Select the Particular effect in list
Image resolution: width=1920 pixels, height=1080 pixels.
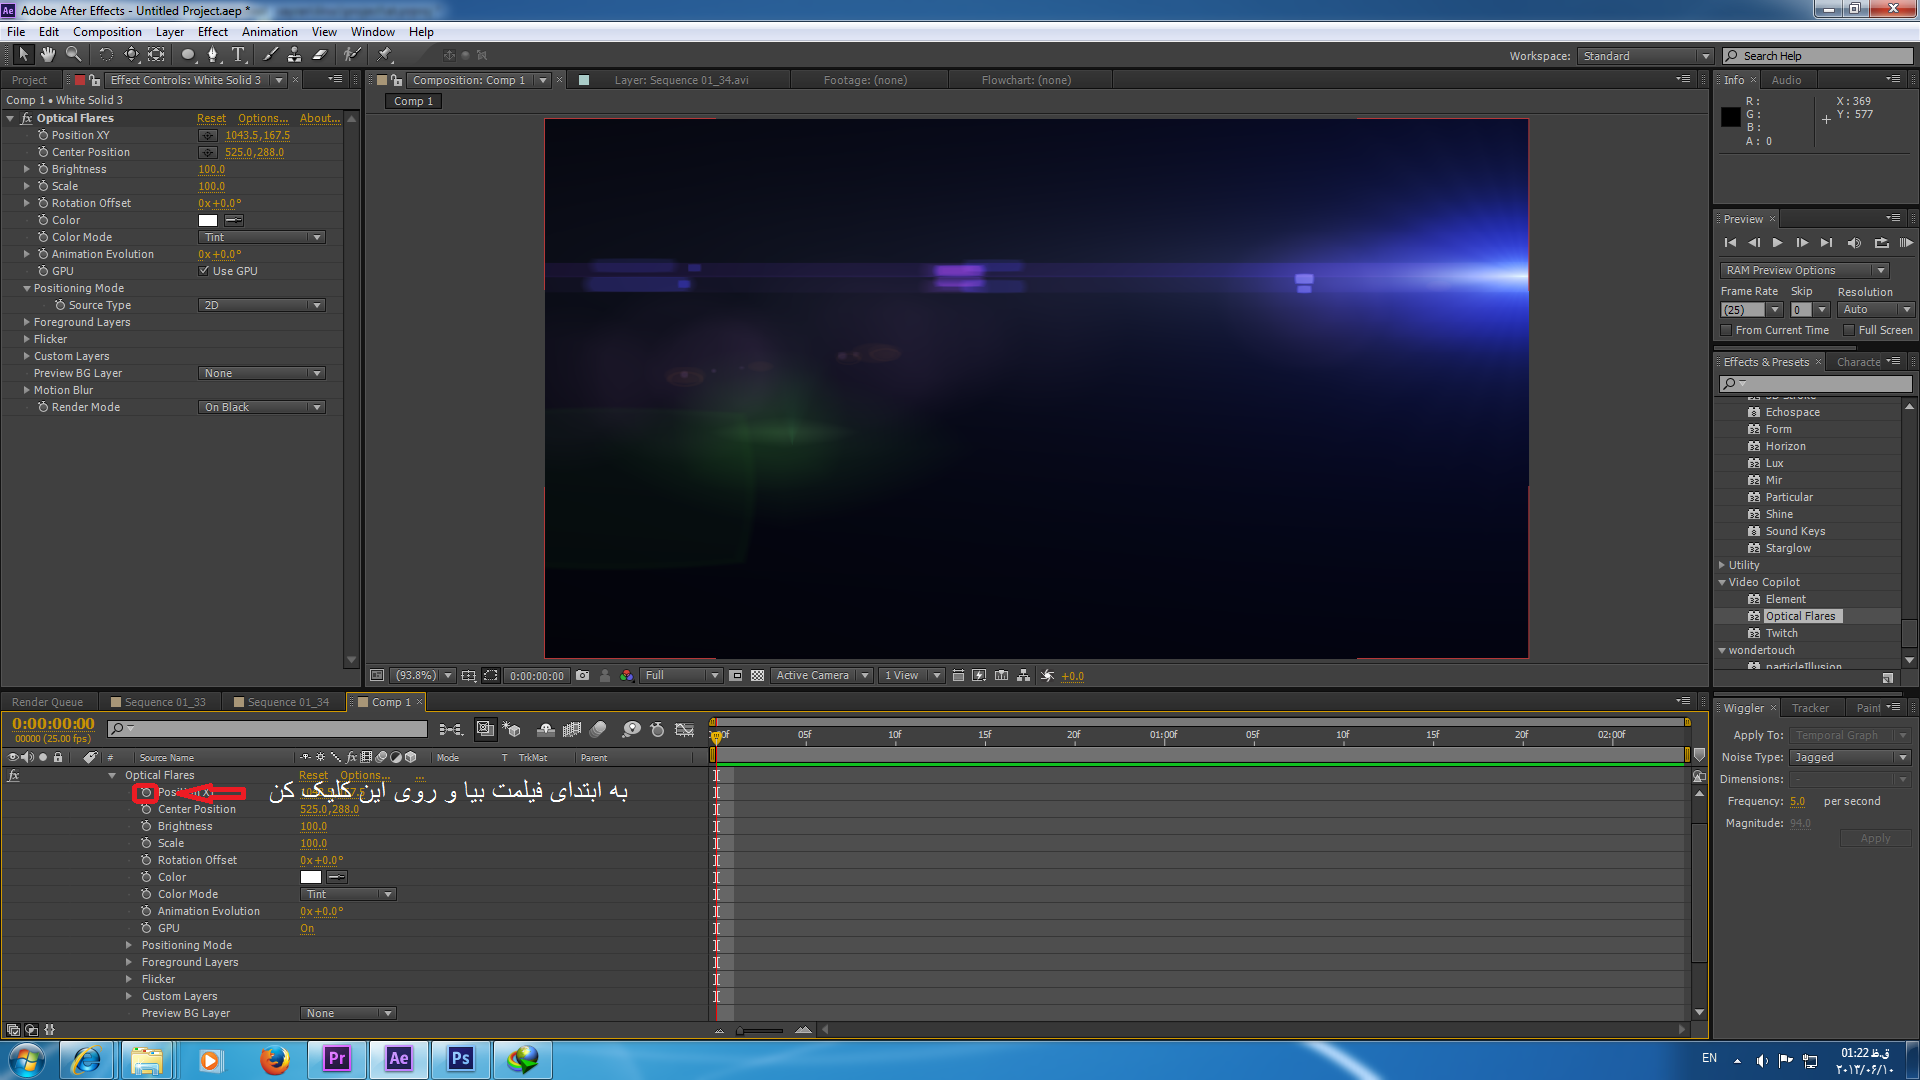pyautogui.click(x=1789, y=496)
